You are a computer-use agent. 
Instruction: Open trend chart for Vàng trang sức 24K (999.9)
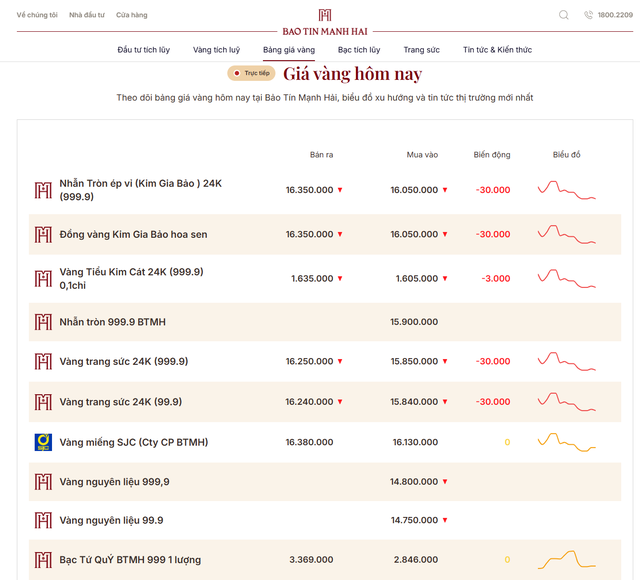tap(567, 361)
